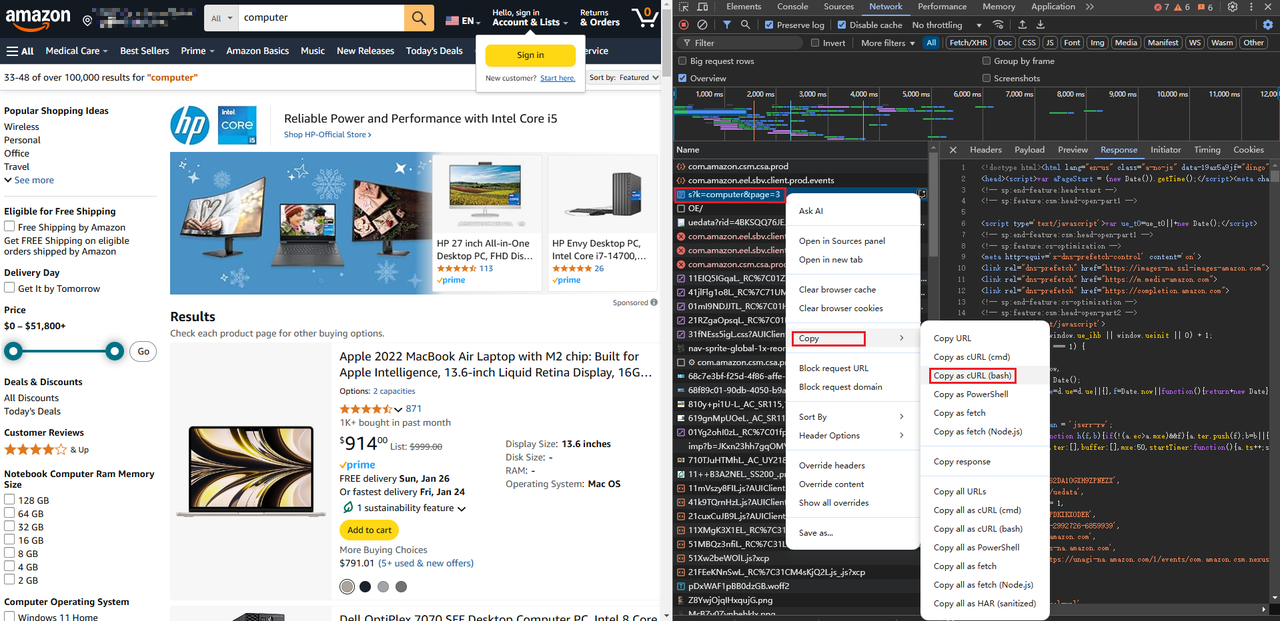Click the record network log button

(x=684, y=25)
